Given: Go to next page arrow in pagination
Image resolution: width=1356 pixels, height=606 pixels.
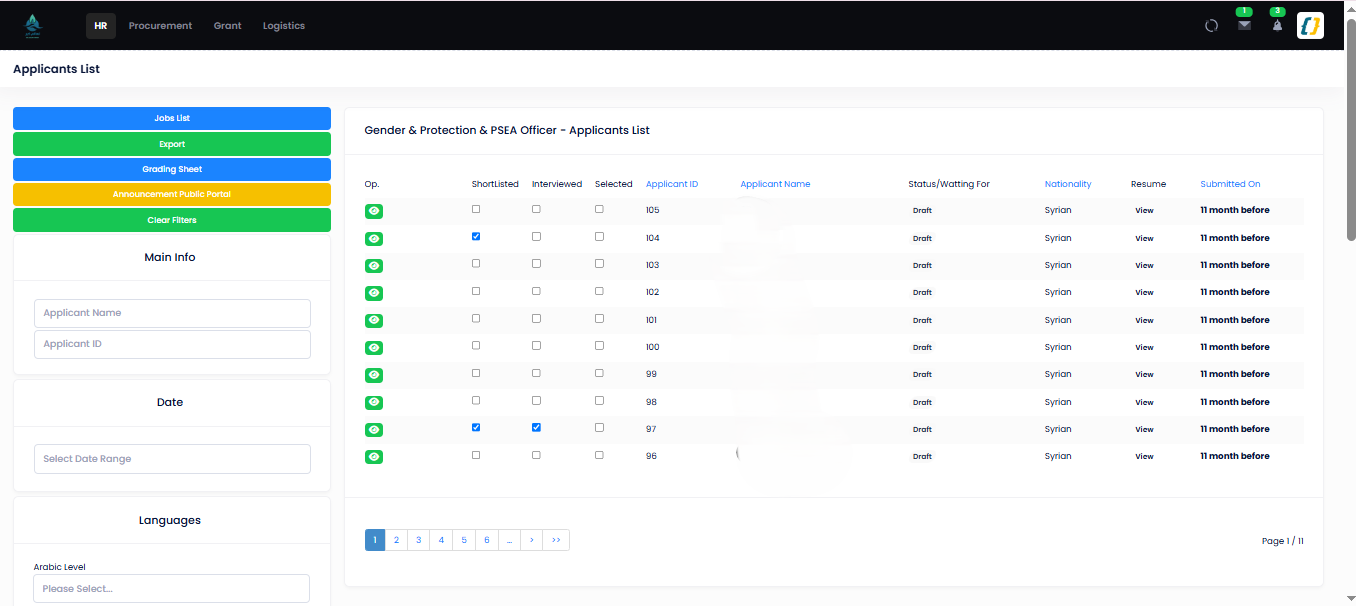Looking at the screenshot, I should pos(532,540).
